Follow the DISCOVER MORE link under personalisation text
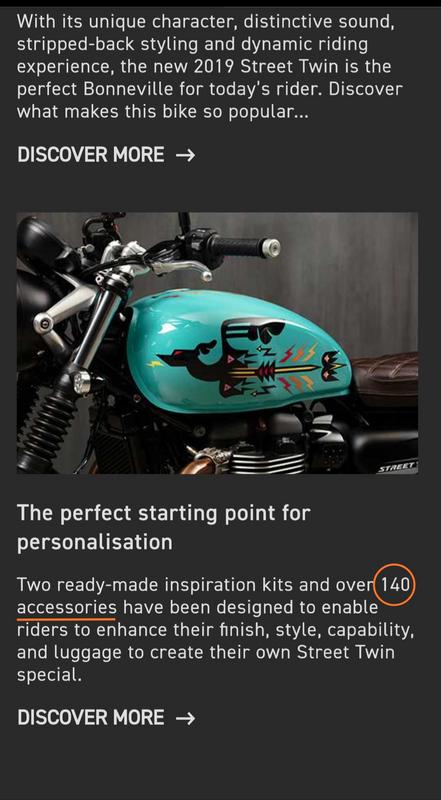This screenshot has width=441, height=800. (x=106, y=718)
